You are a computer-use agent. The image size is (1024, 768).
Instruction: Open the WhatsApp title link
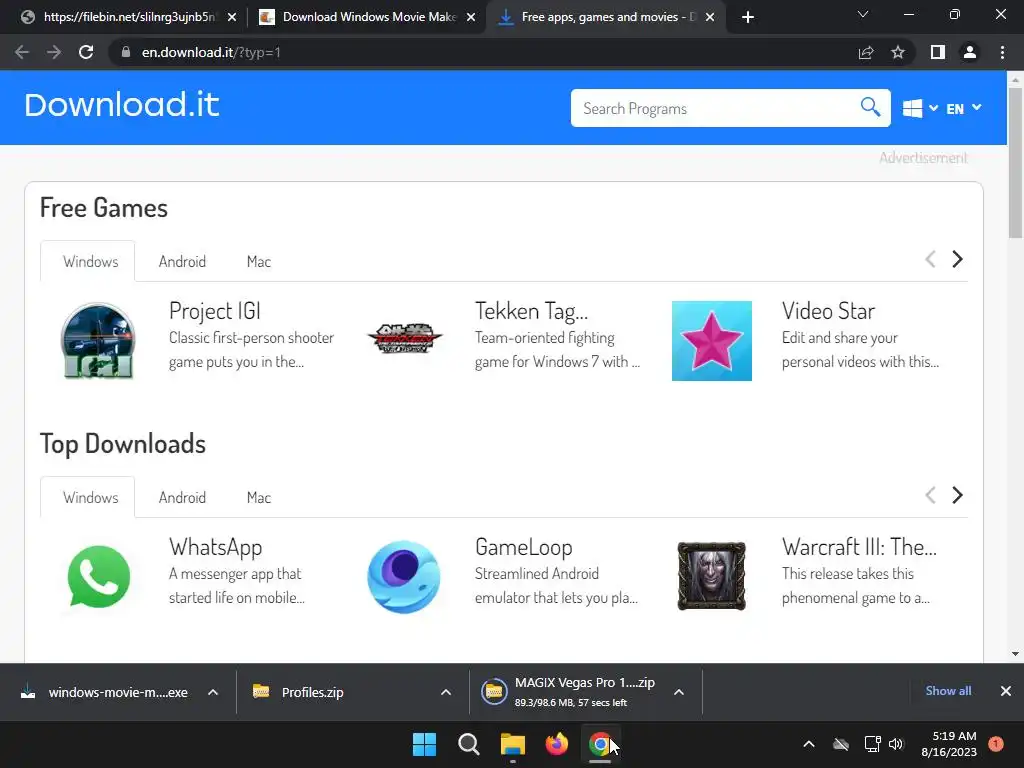pos(216,547)
